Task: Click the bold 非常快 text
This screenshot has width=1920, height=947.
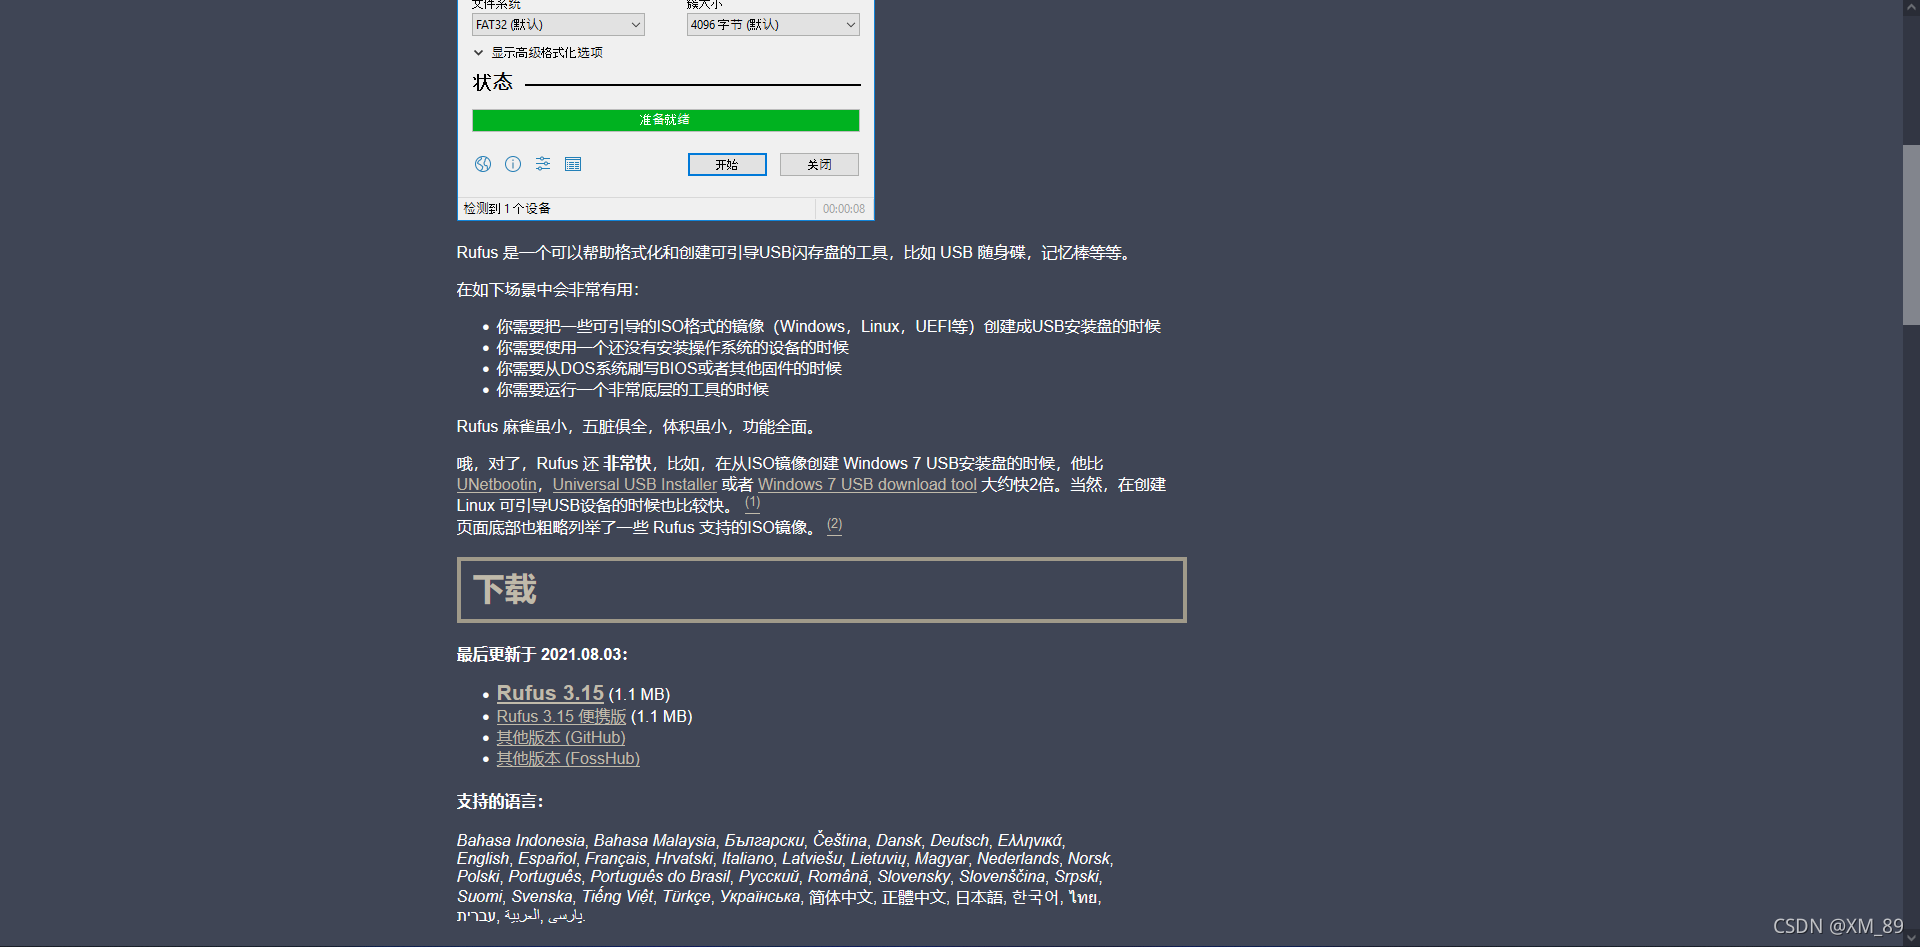Action: coord(627,464)
